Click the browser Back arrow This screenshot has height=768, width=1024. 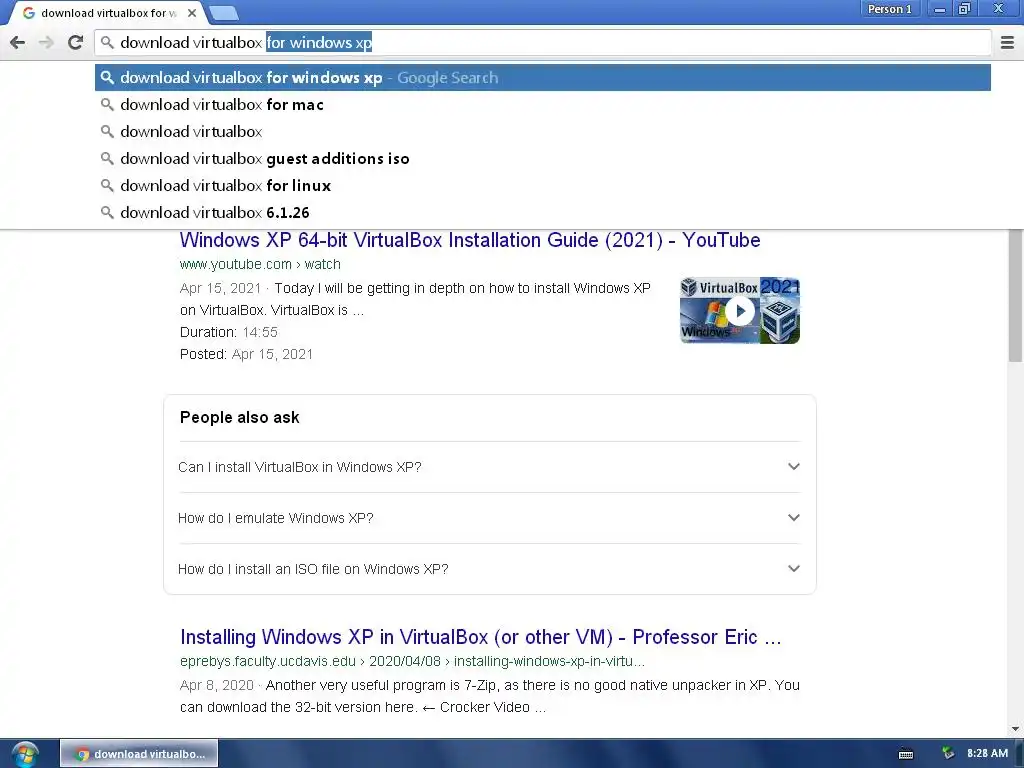tap(18, 42)
